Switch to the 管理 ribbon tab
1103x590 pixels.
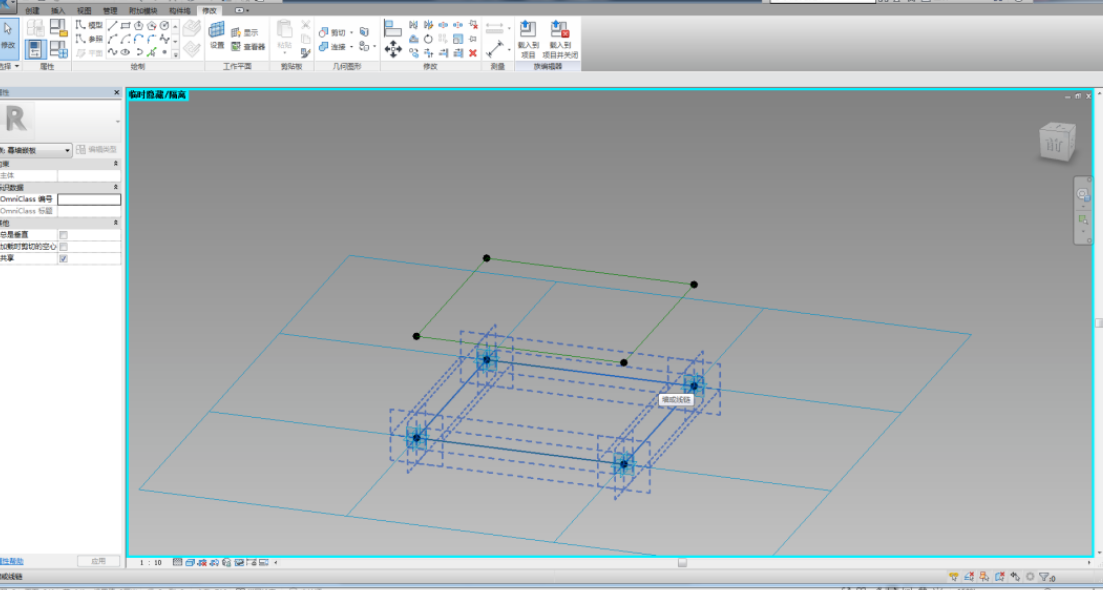pos(110,11)
